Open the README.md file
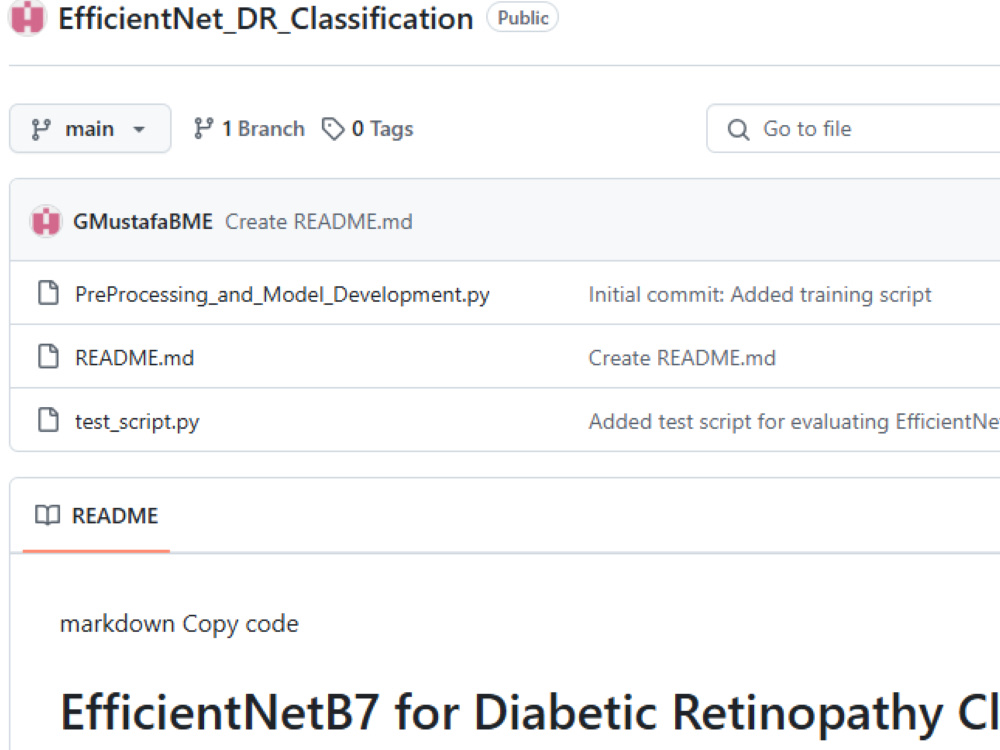The width and height of the screenshot is (1000, 750). [135, 358]
